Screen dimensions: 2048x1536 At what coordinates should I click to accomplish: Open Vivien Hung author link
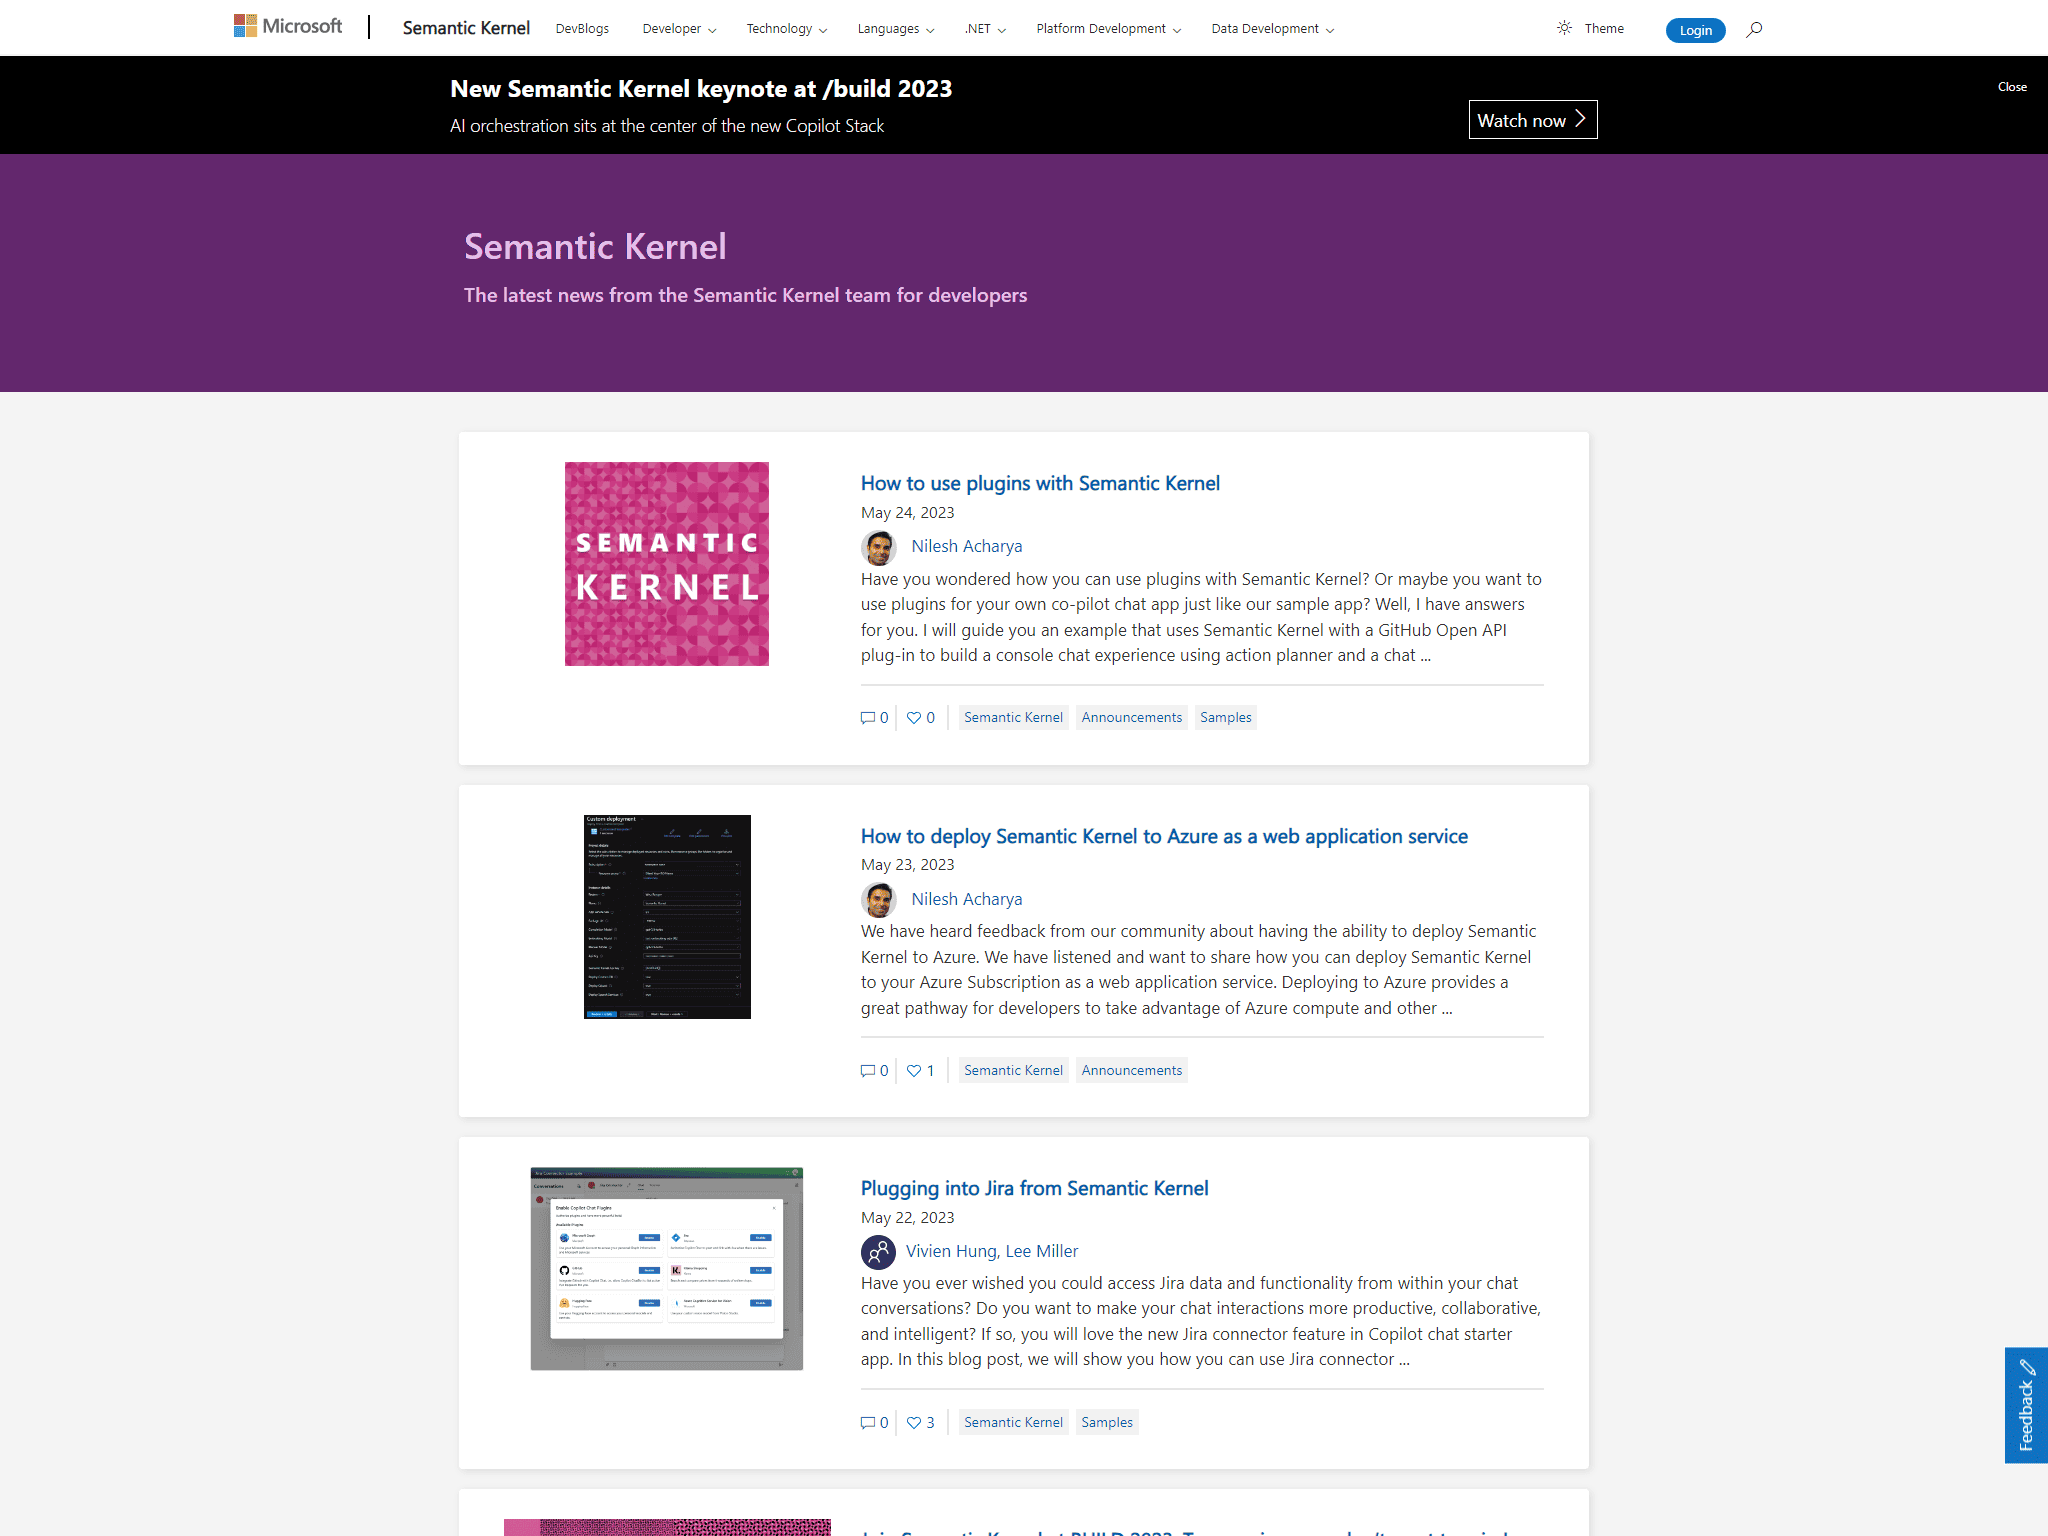click(x=950, y=1252)
